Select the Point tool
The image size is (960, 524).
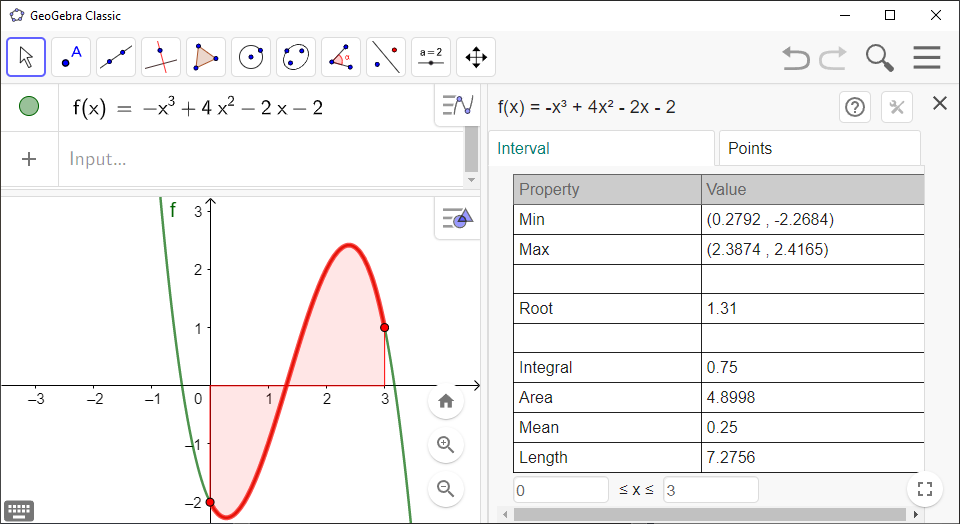71,57
